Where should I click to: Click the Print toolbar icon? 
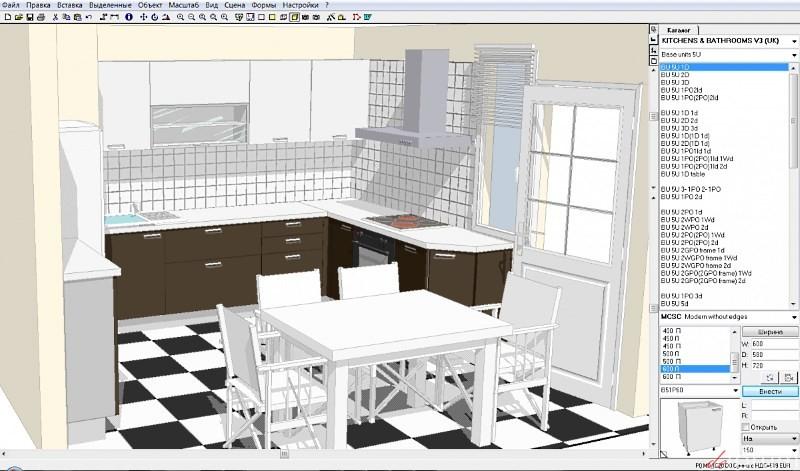pos(43,18)
